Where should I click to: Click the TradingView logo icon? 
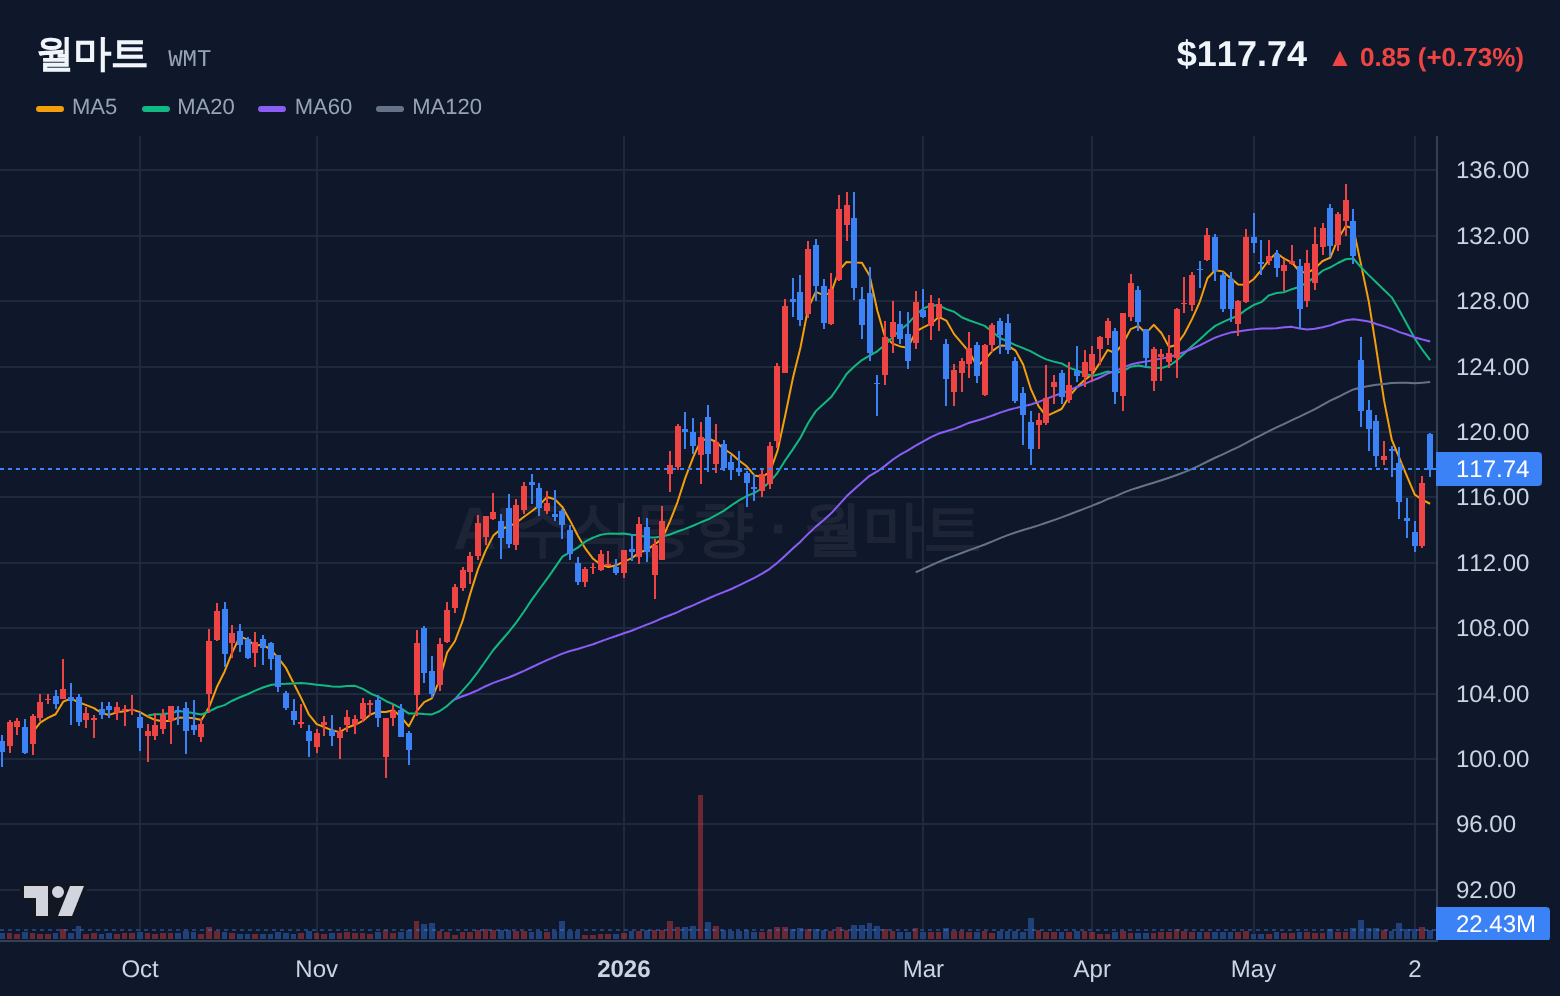coord(54,901)
